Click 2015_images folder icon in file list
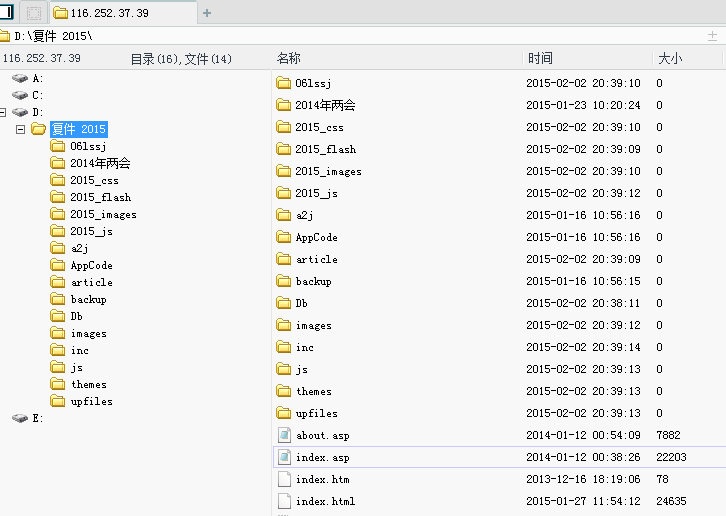Viewport: 726px width, 516px height. point(283,171)
